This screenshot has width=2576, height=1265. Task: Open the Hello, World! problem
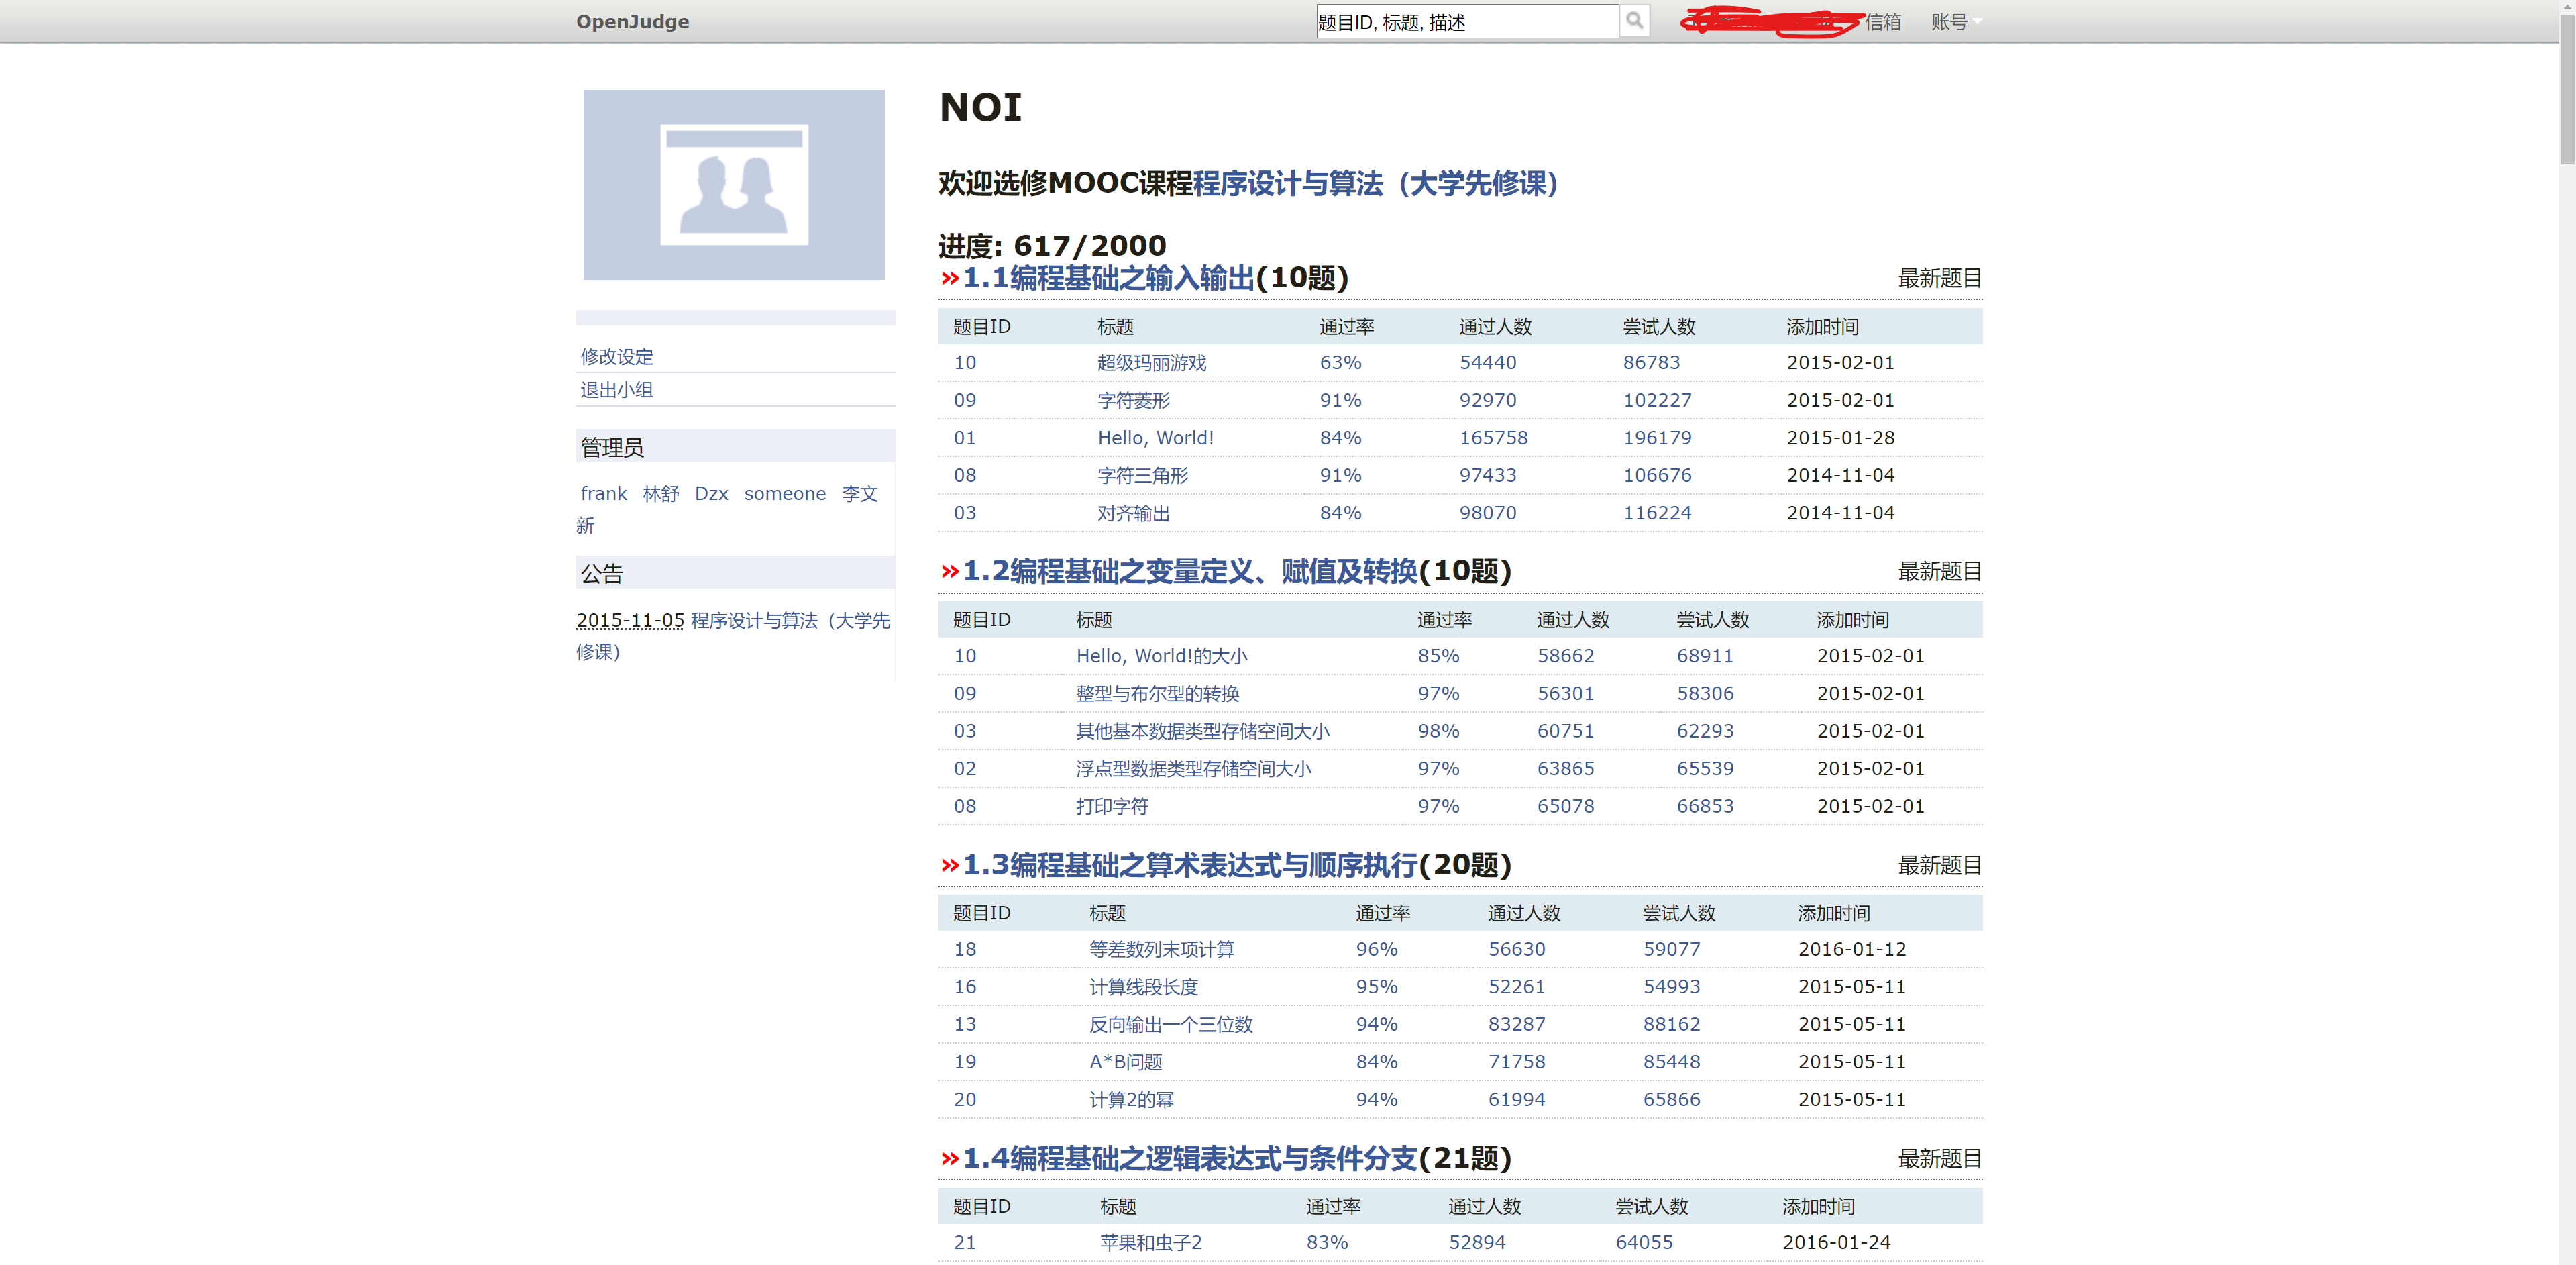click(1155, 438)
